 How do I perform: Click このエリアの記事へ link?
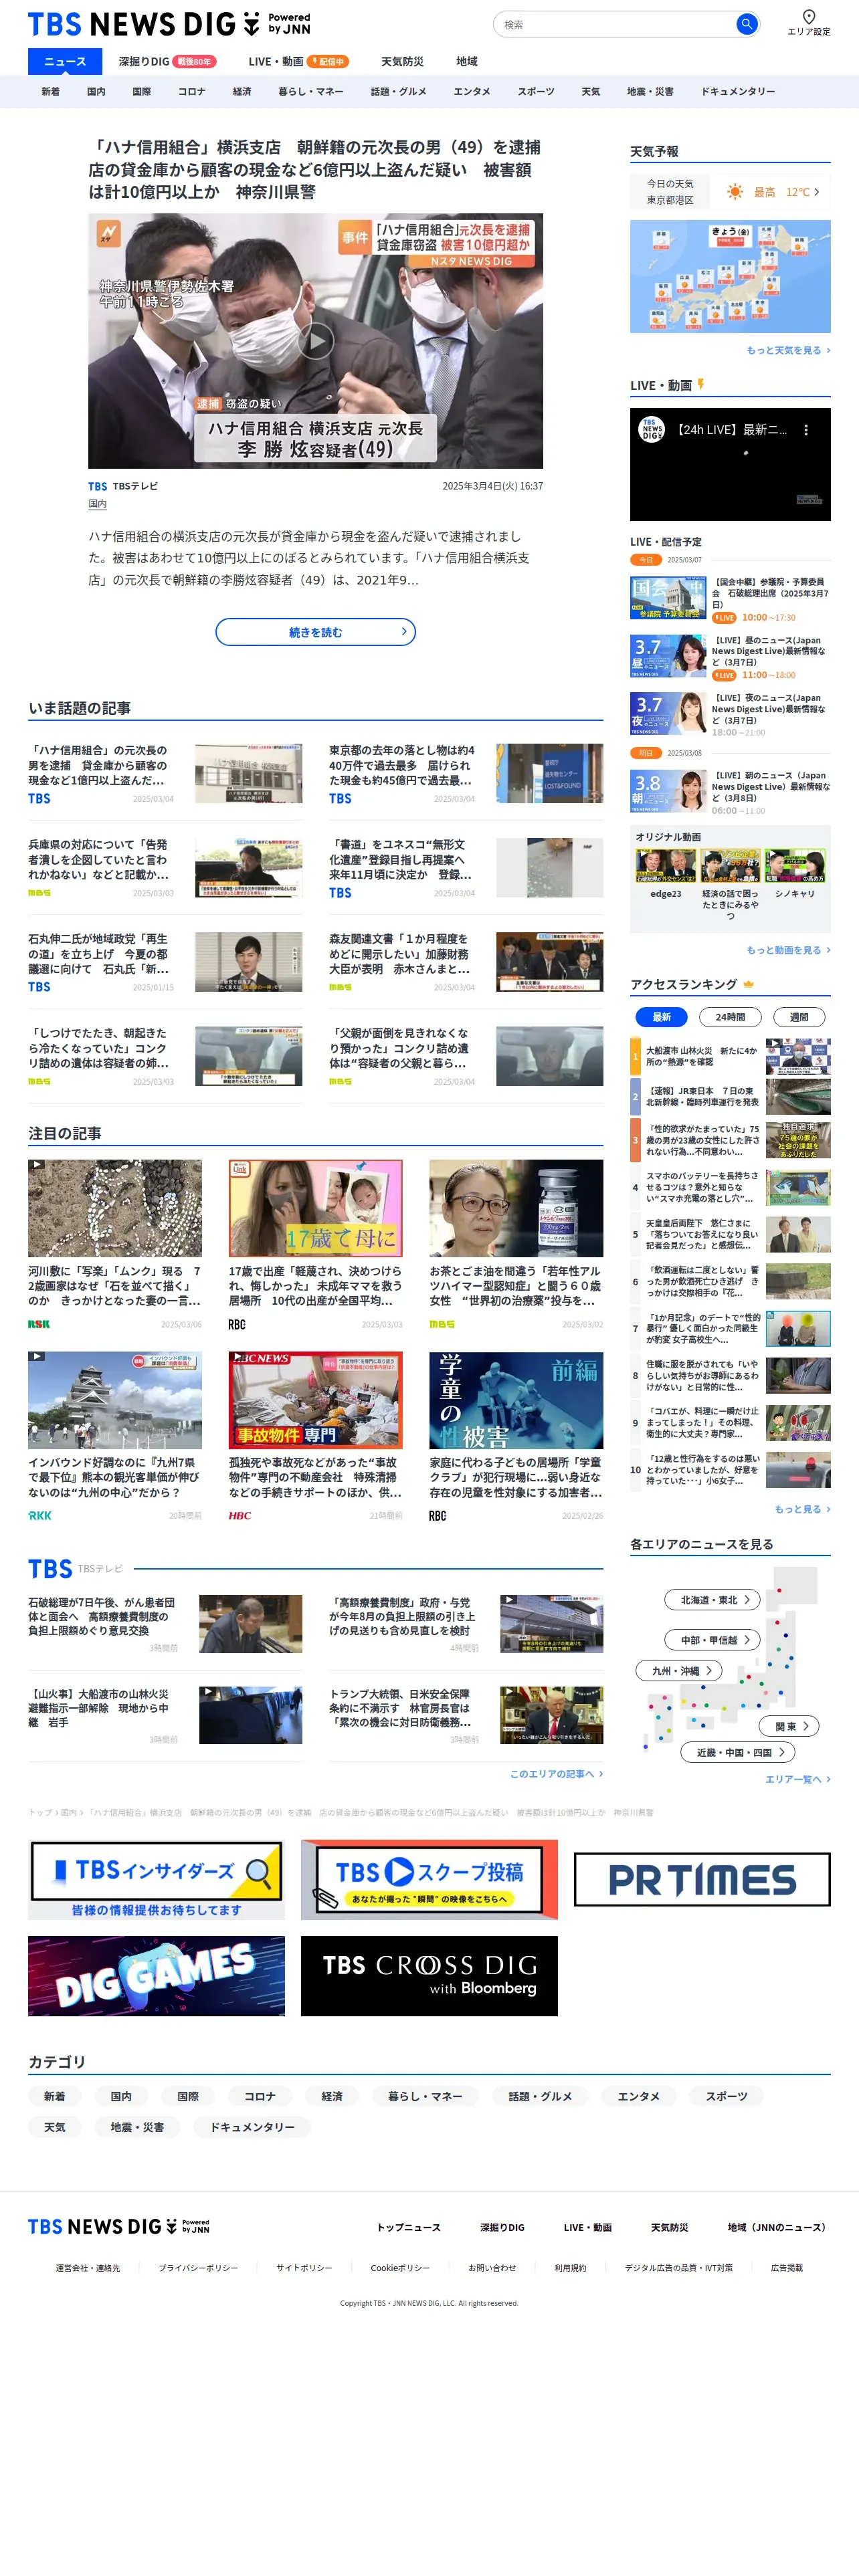(556, 1774)
